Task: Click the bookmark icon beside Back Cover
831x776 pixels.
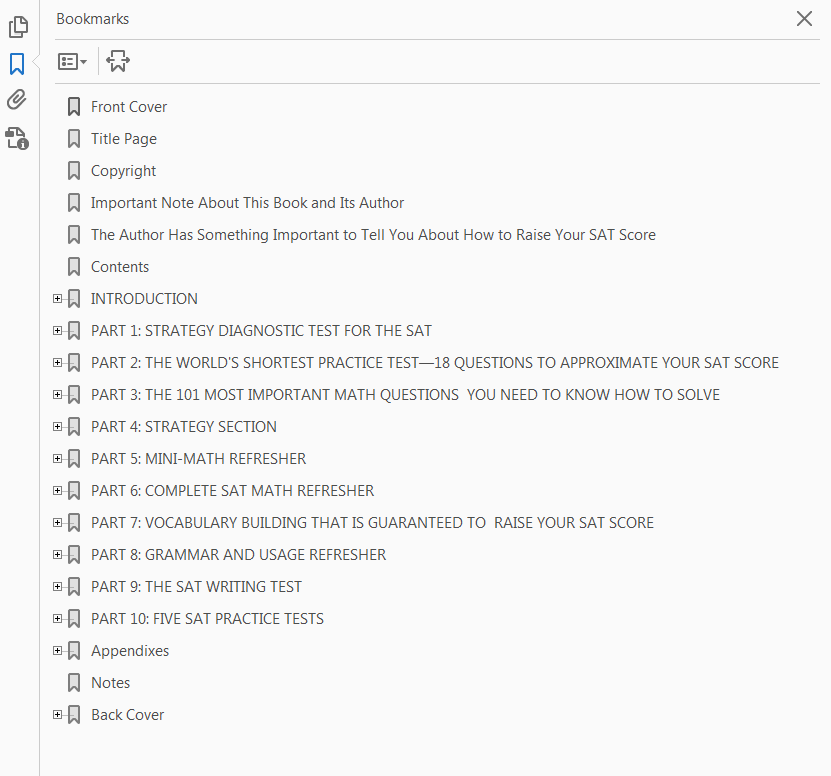Action: [x=74, y=715]
